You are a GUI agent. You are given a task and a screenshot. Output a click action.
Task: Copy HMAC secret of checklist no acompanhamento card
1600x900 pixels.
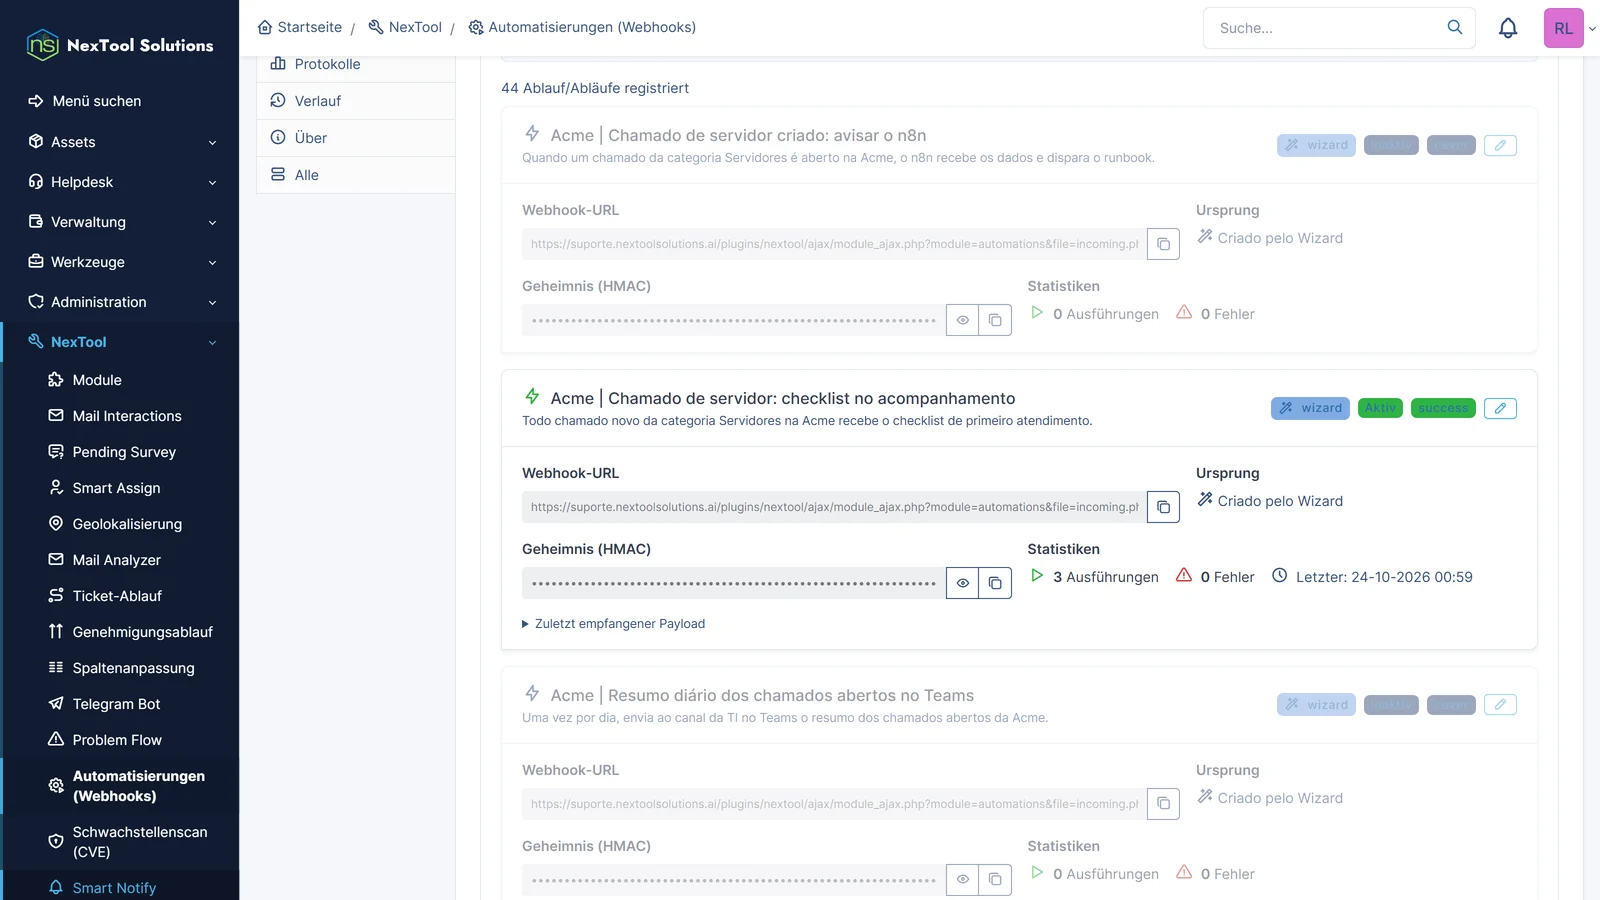tap(995, 583)
